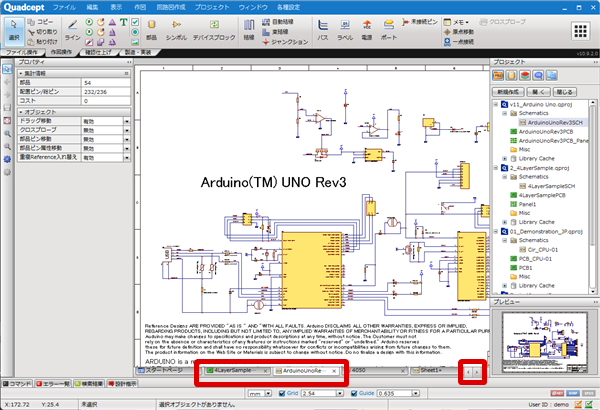Click the blue gear icon in left sidebar
Screen dimensions: 600x410
click(7, 159)
